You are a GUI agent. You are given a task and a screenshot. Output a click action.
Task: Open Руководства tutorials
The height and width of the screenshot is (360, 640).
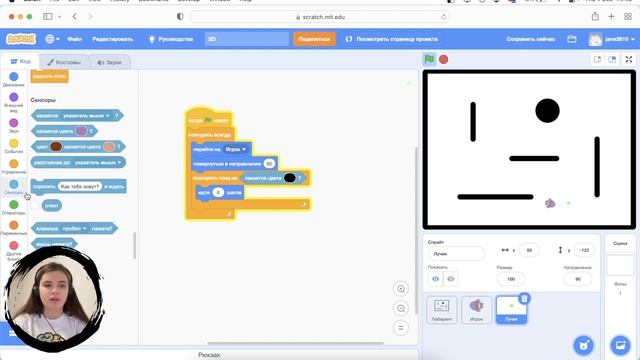click(171, 39)
